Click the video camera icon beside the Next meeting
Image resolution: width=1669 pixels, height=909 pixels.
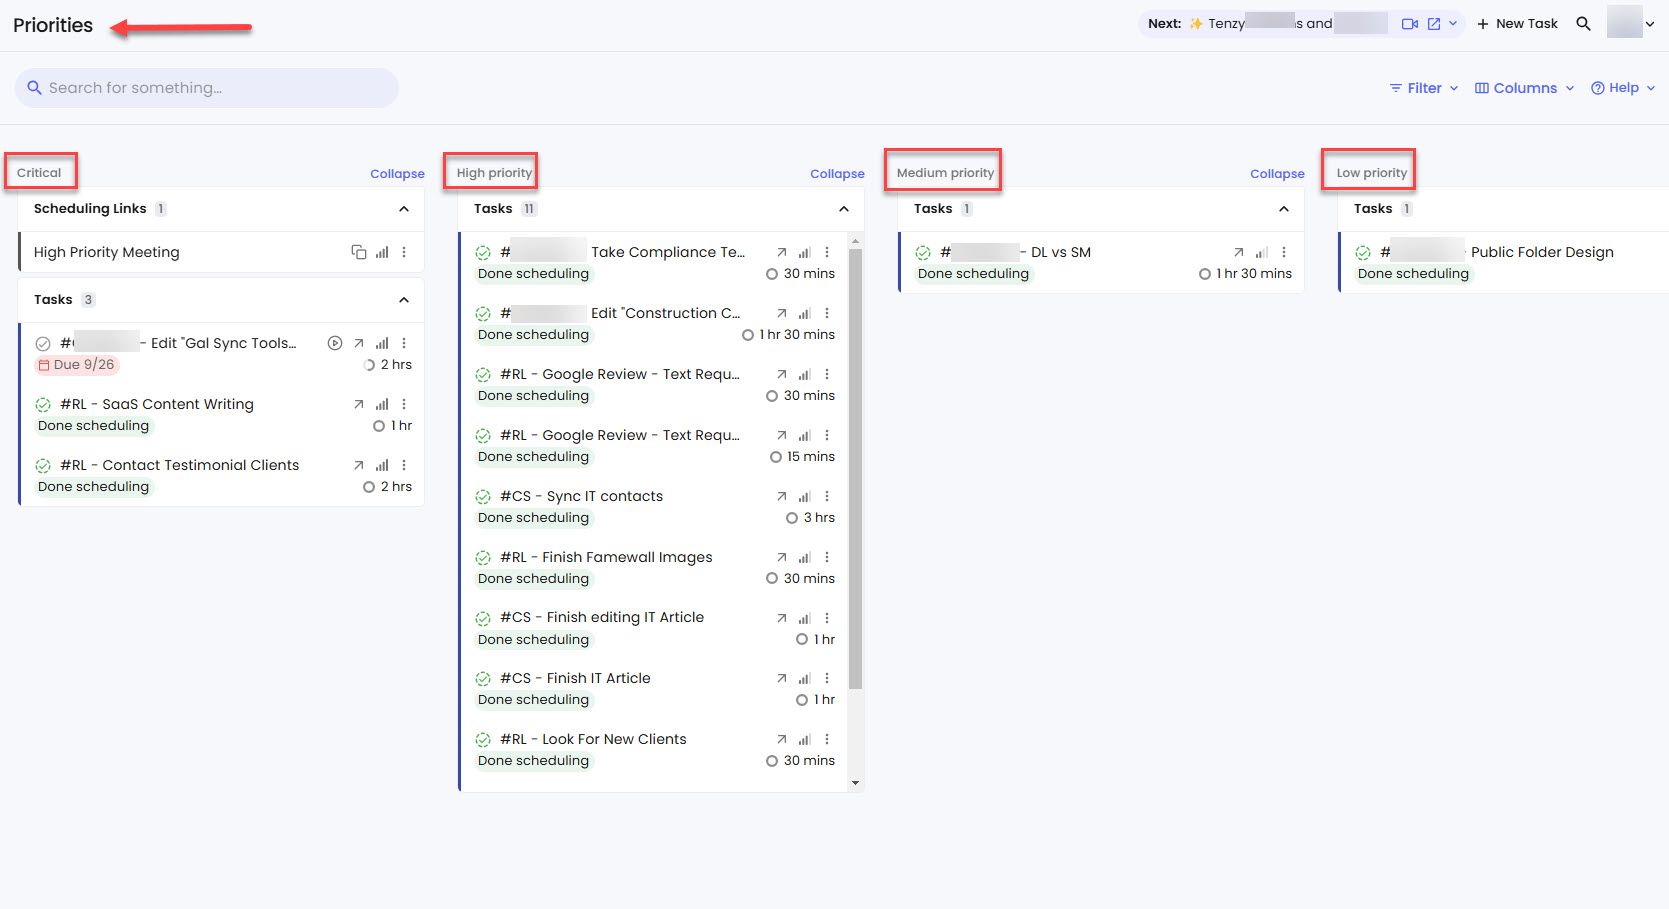tap(1411, 22)
